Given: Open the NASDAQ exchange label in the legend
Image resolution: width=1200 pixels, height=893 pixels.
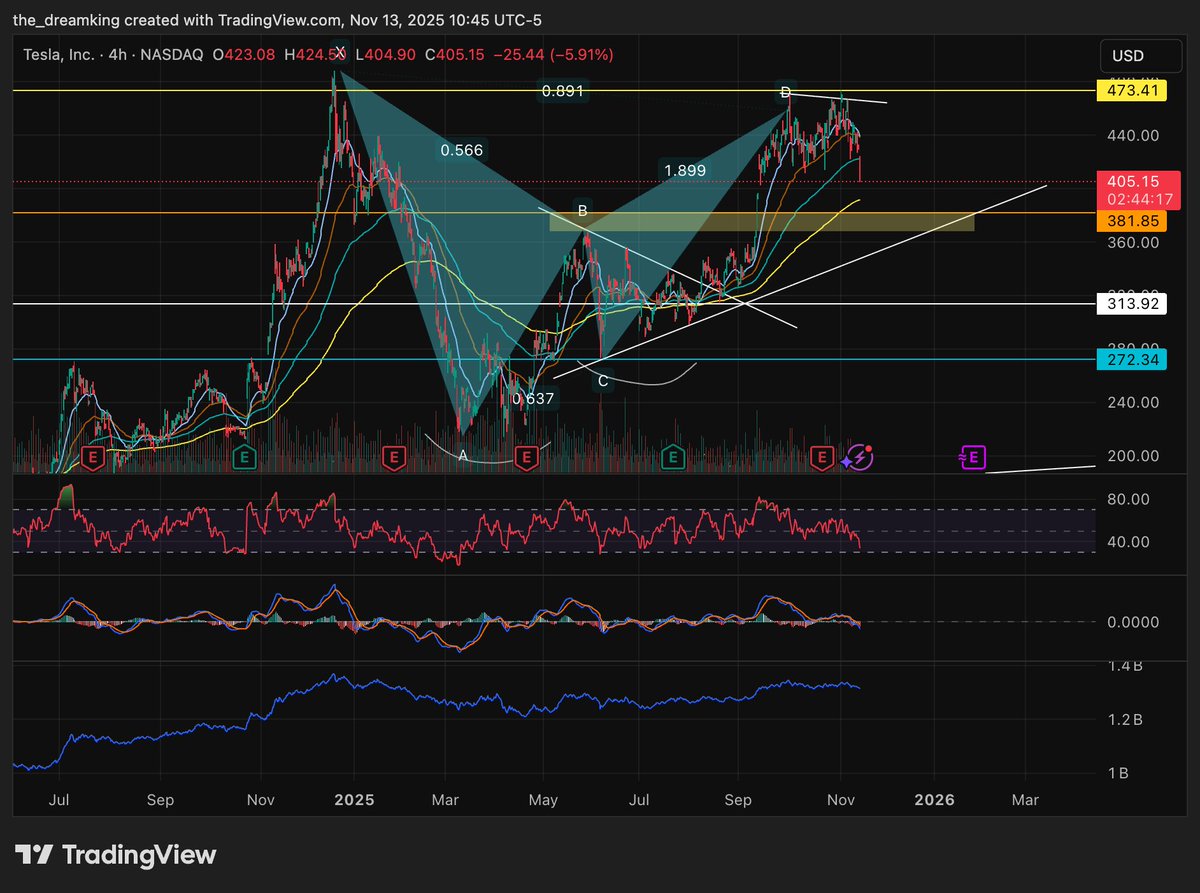Looking at the screenshot, I should tap(170, 55).
